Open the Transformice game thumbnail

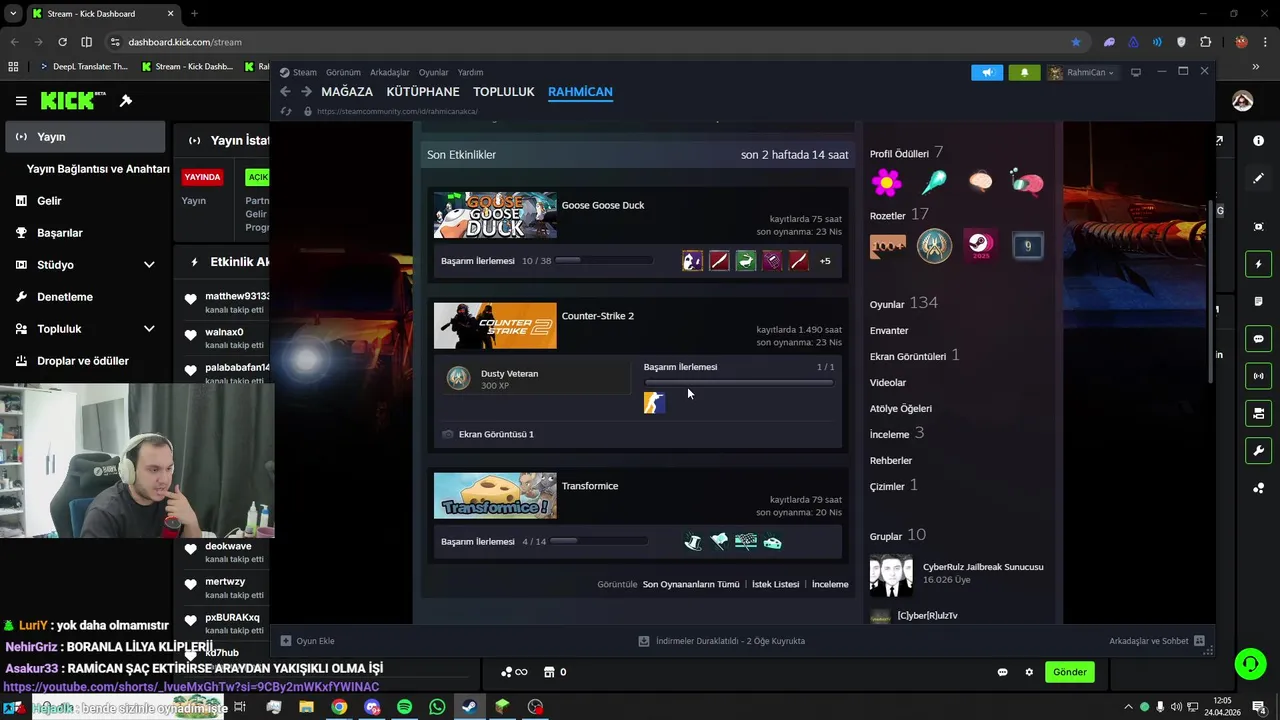pyautogui.click(x=495, y=496)
